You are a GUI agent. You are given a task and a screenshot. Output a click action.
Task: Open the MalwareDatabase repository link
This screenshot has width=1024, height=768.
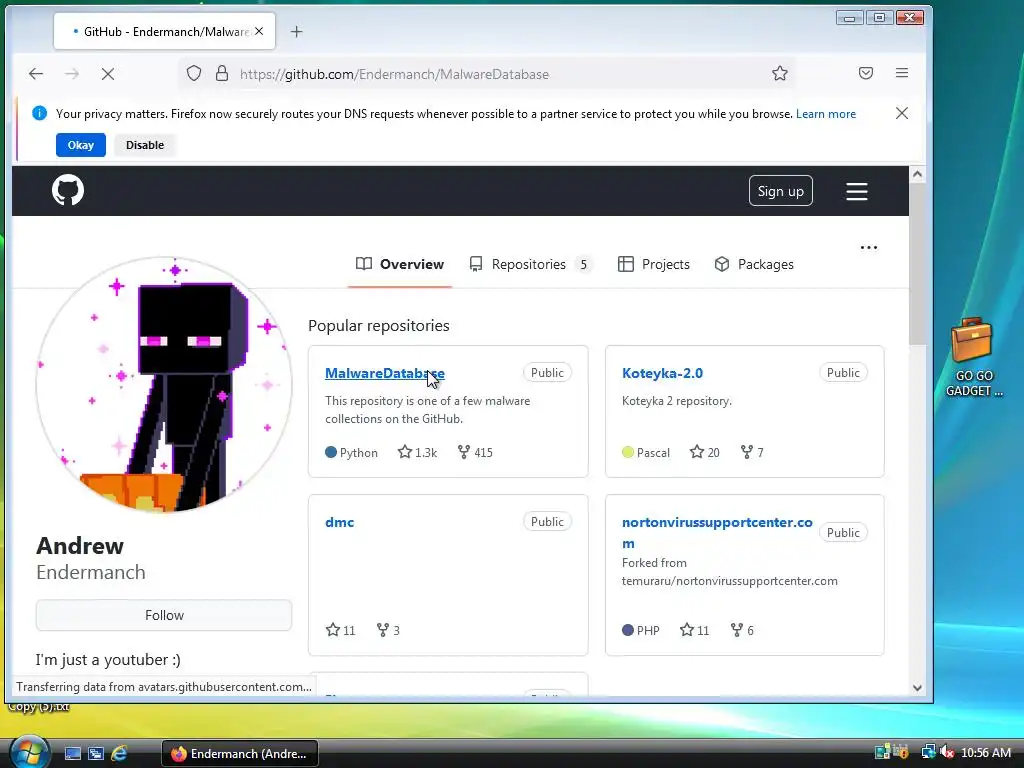[x=385, y=373]
